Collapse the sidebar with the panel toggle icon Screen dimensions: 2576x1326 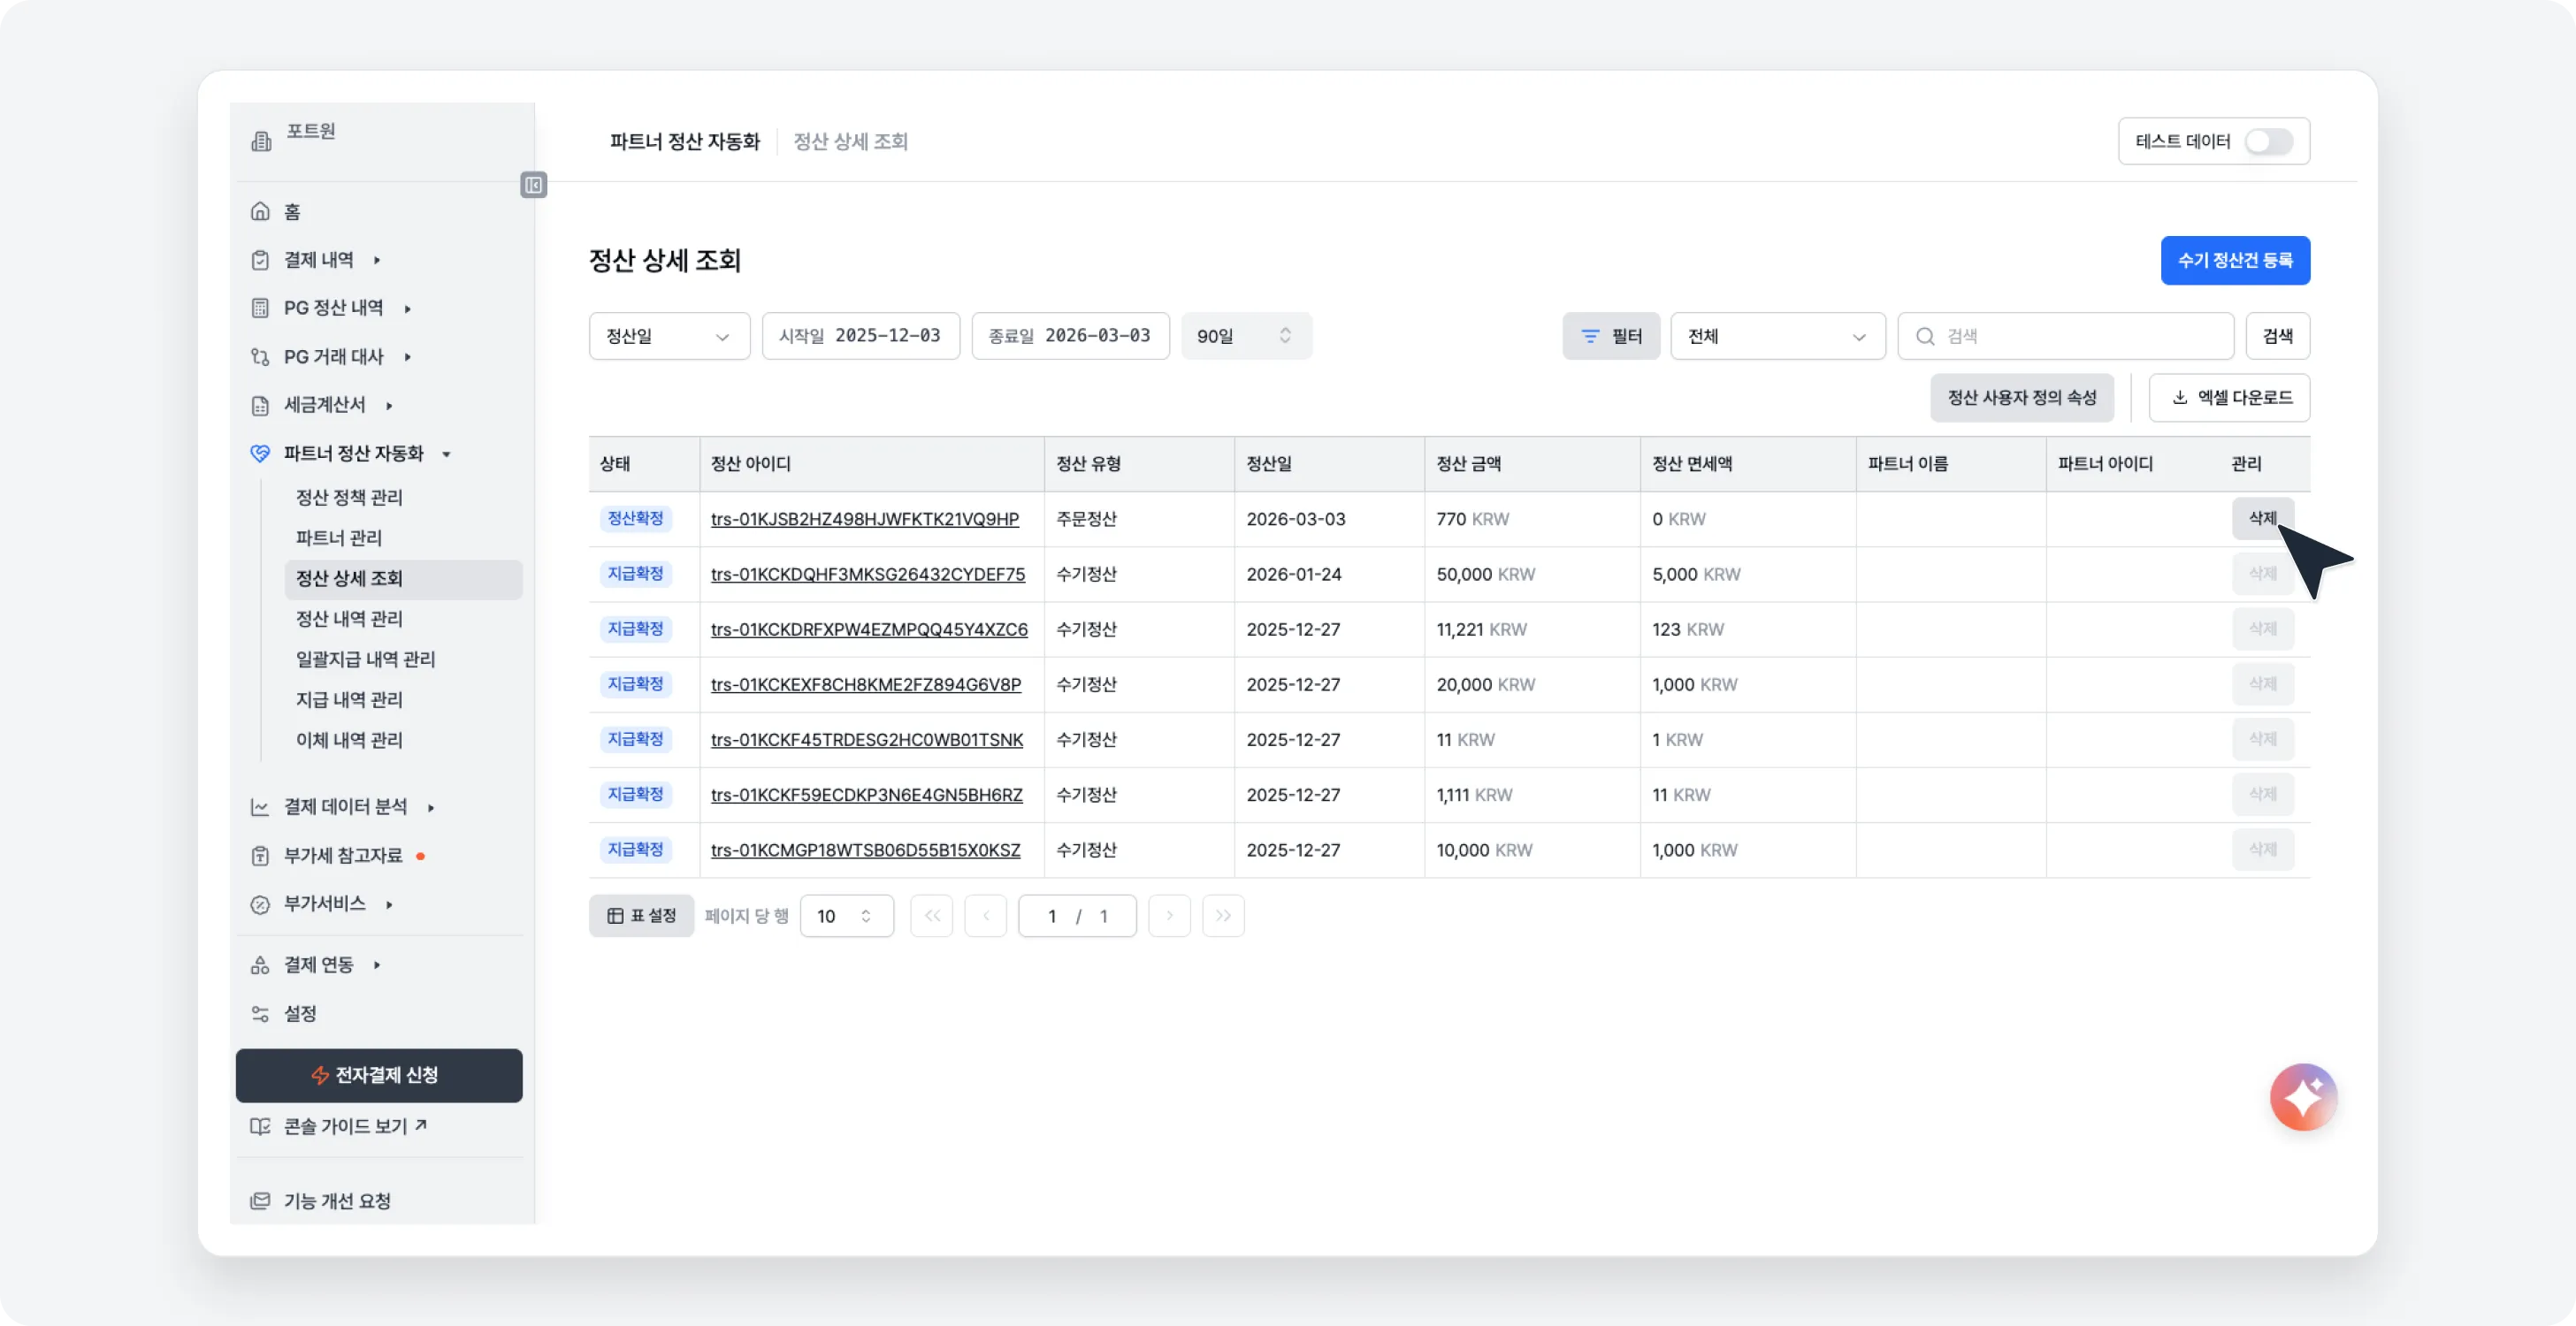point(533,185)
